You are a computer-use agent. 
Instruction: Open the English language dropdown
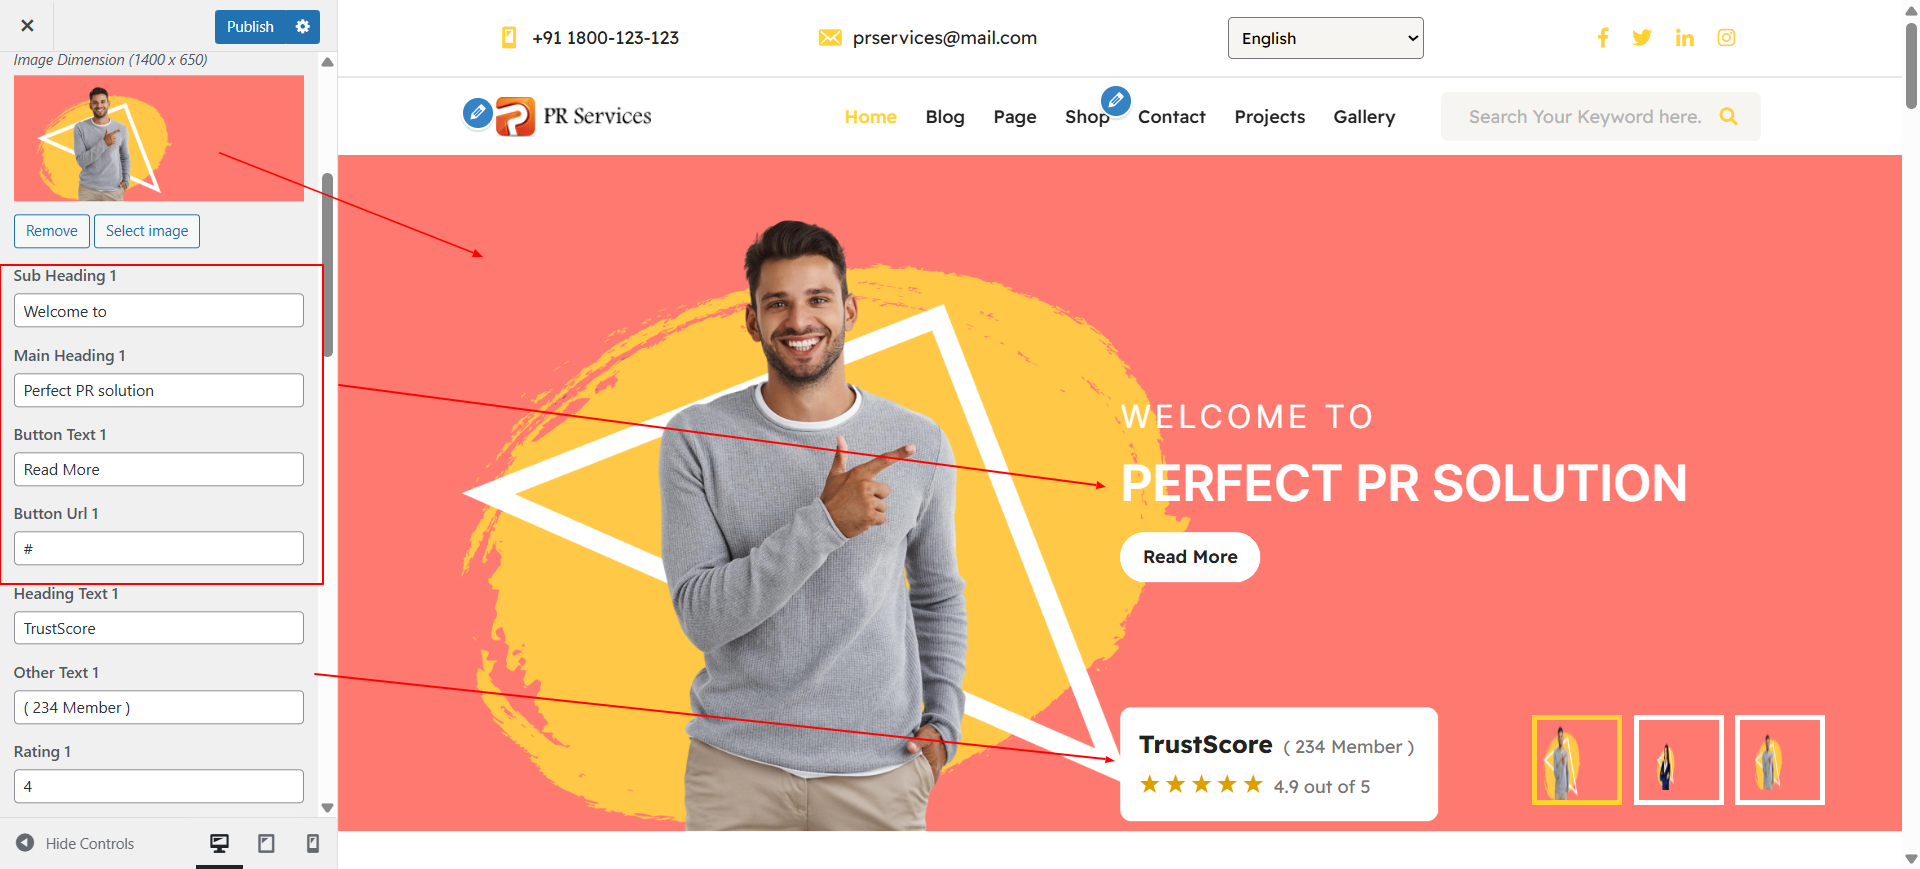tap(1325, 38)
